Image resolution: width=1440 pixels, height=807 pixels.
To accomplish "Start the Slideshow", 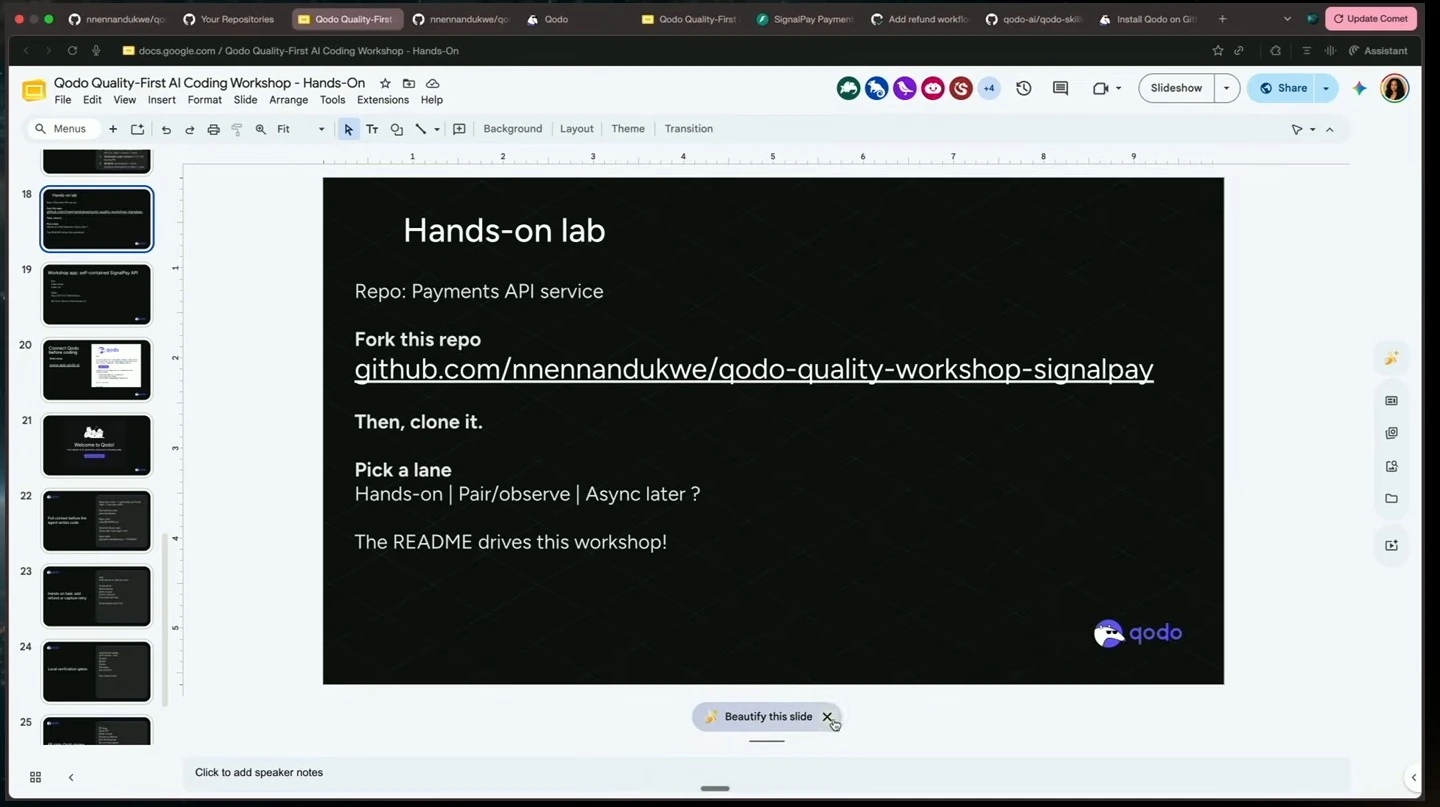I will (1176, 88).
